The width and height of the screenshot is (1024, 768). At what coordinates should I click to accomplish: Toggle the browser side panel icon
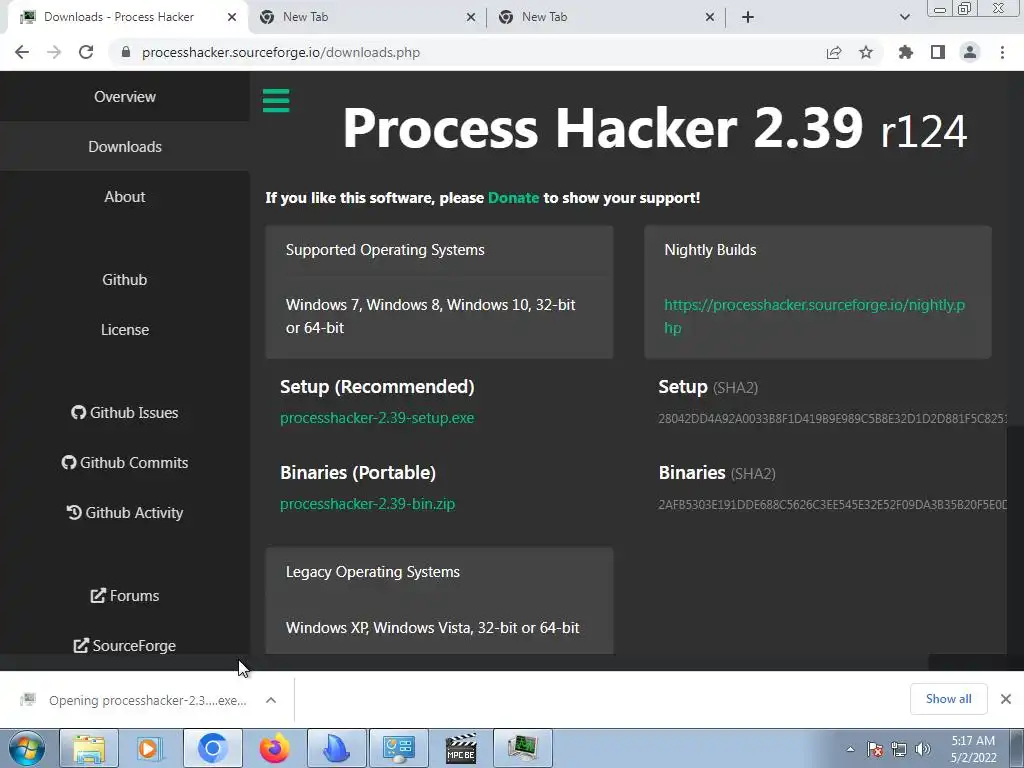pyautogui.click(x=938, y=52)
